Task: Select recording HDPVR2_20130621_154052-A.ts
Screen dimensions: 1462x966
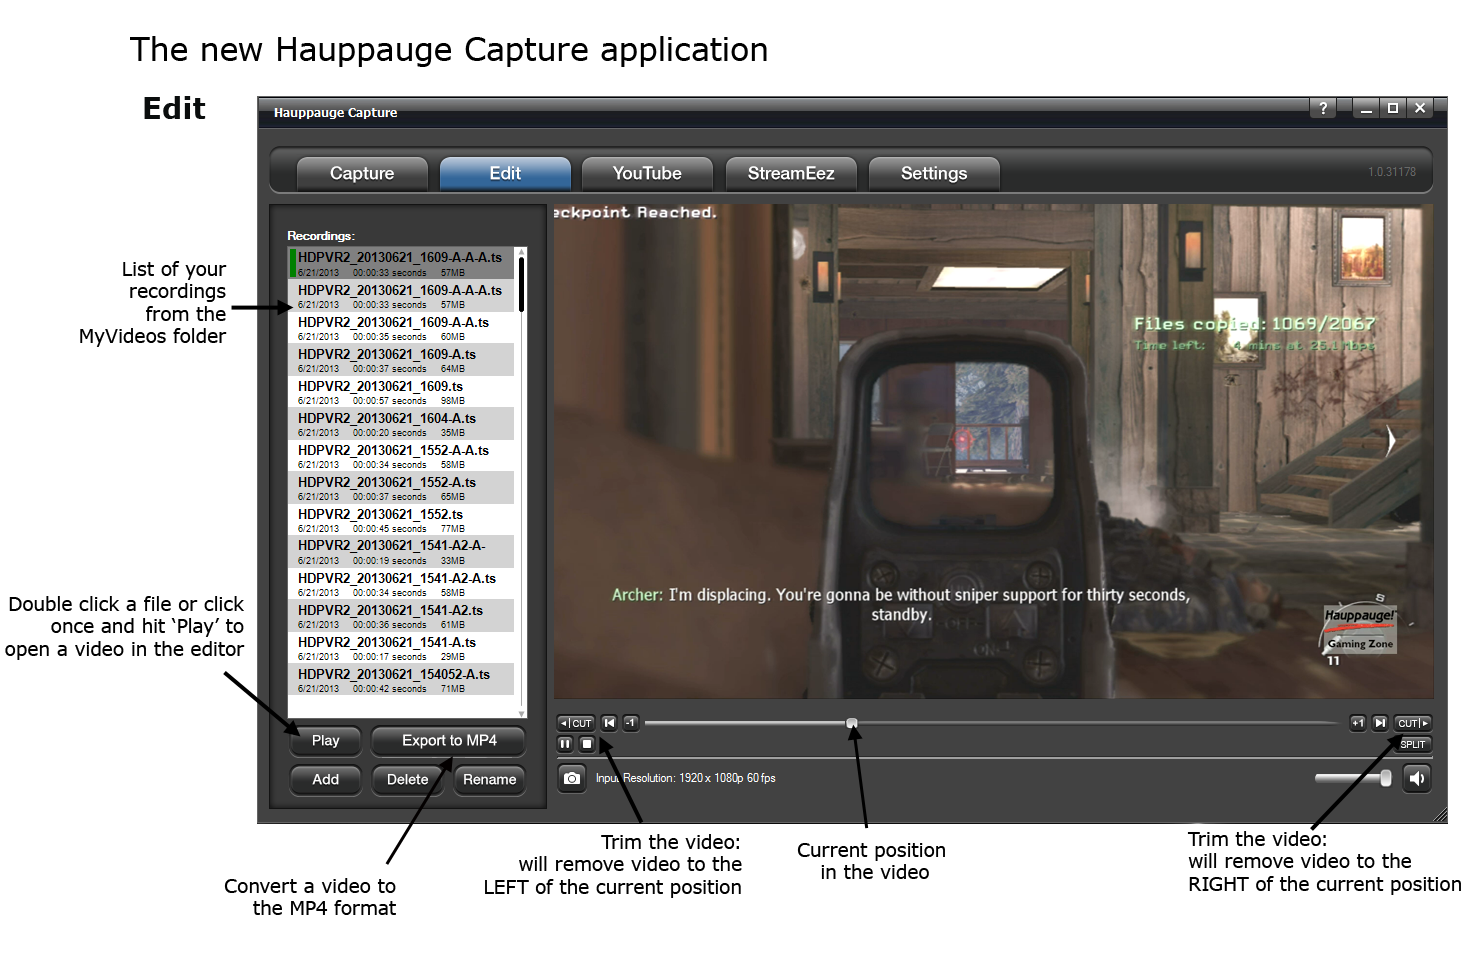Action: pyautogui.click(x=401, y=679)
